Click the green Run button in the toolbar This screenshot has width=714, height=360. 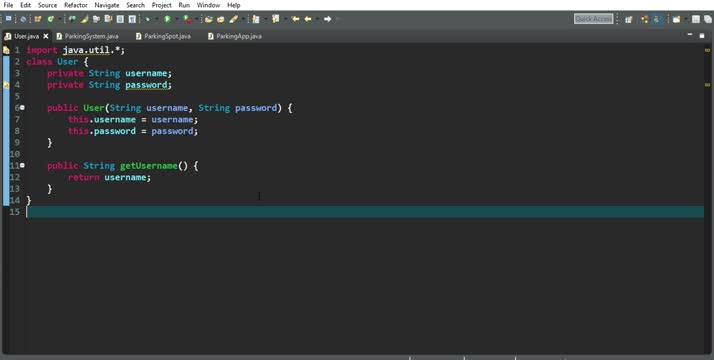click(168, 19)
